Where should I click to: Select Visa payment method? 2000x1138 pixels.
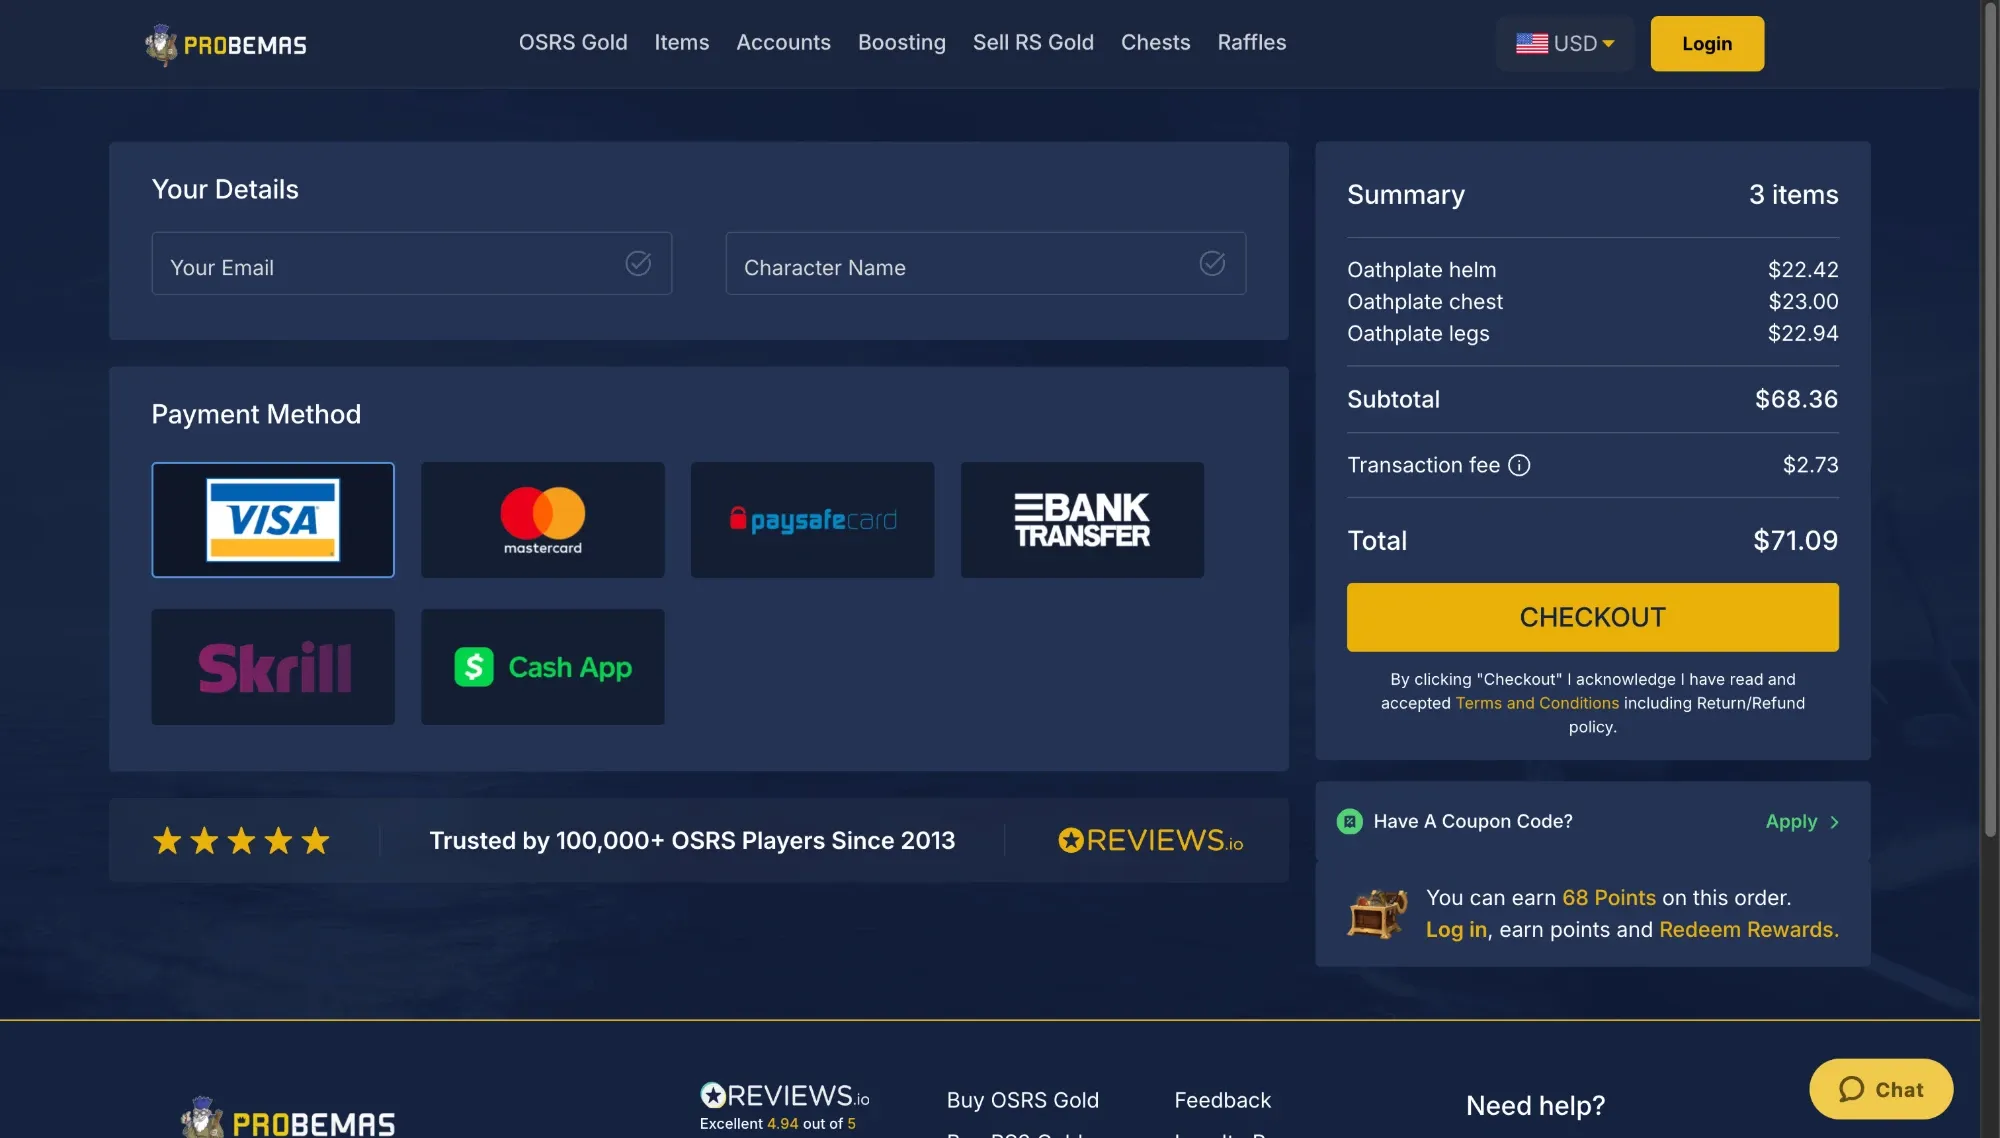(273, 520)
